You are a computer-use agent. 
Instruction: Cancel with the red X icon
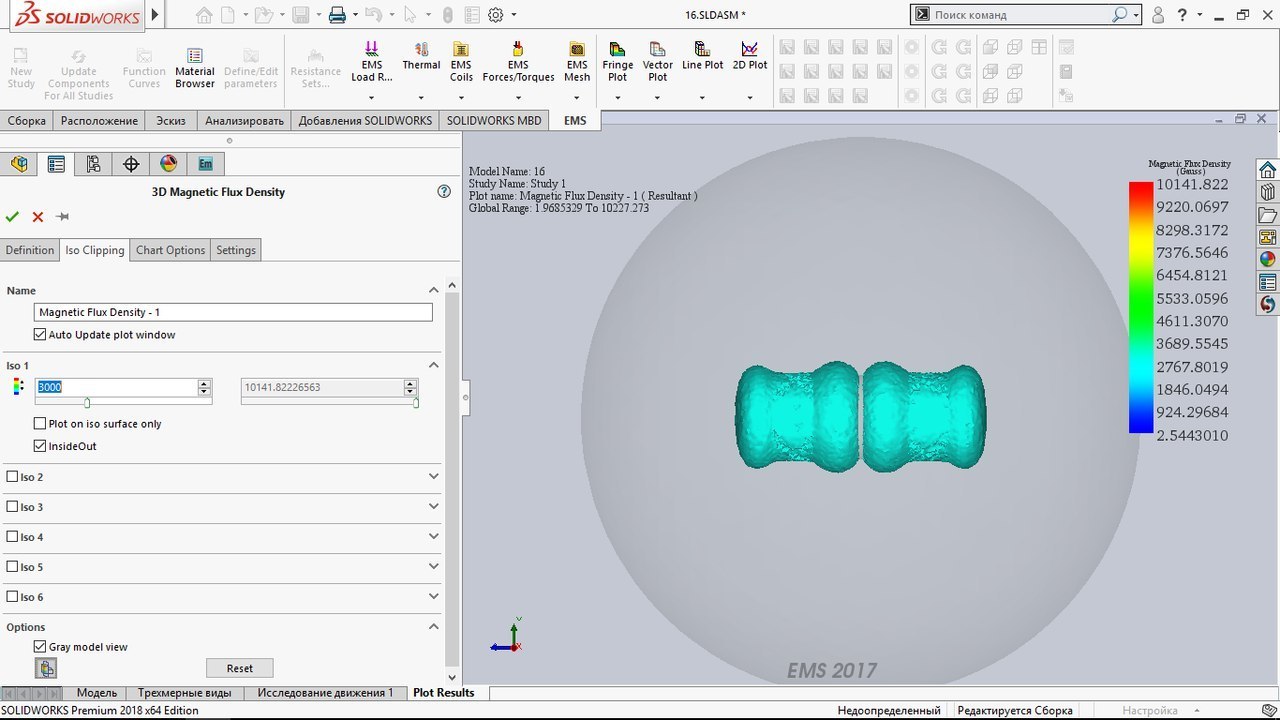click(38, 217)
